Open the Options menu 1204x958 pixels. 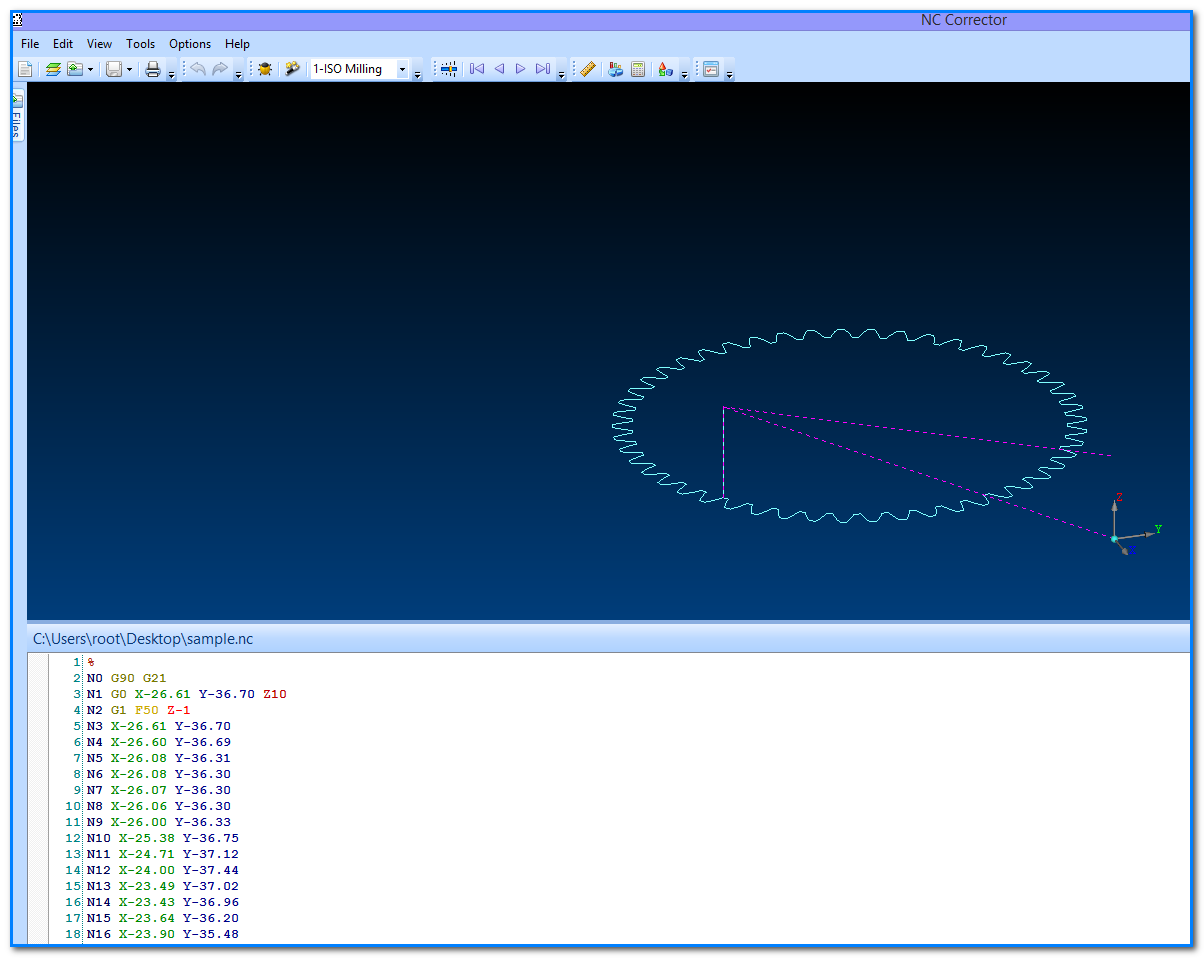190,44
